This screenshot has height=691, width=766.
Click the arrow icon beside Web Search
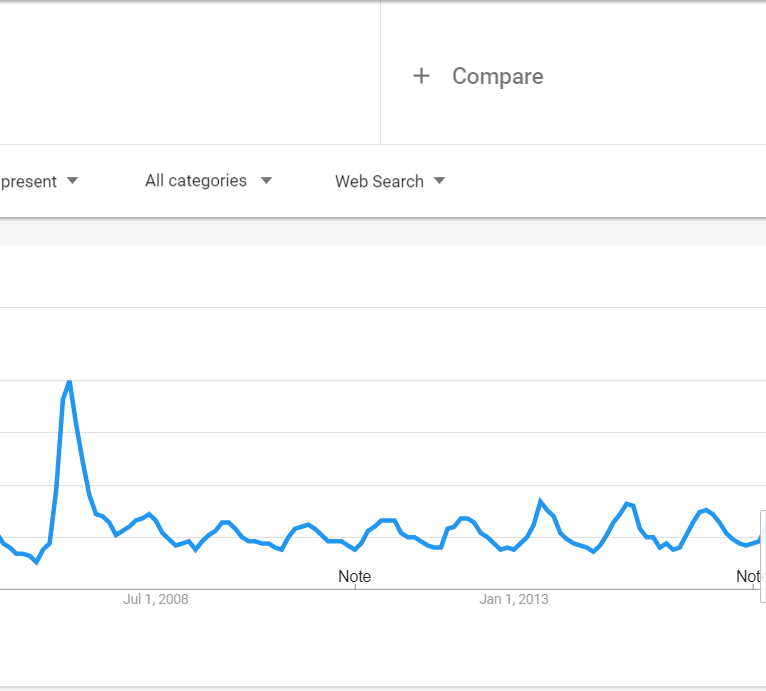click(439, 181)
